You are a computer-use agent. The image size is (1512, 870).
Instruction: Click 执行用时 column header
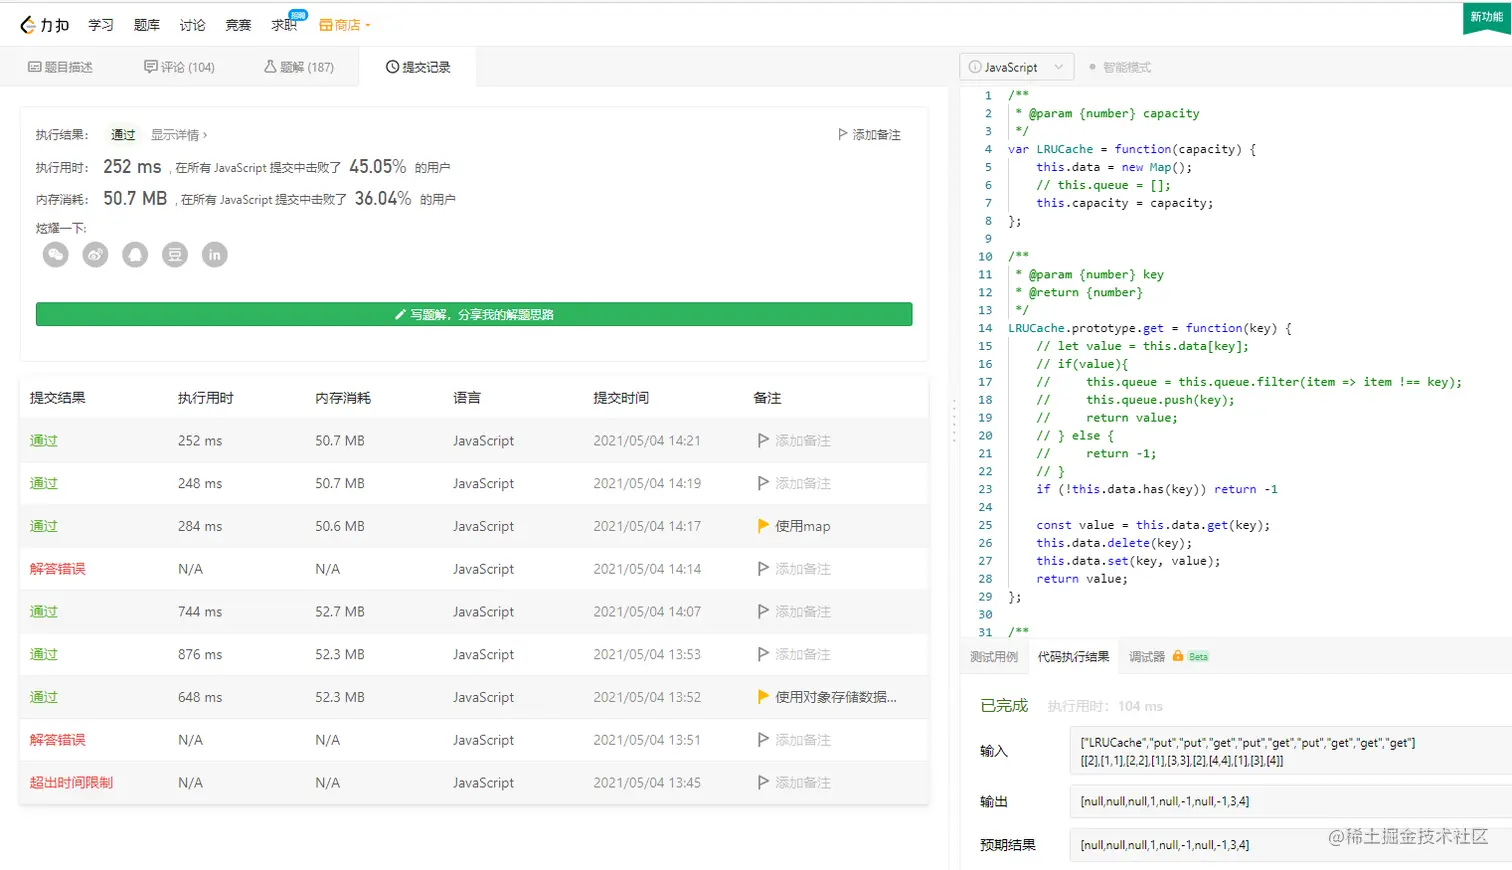[206, 398]
